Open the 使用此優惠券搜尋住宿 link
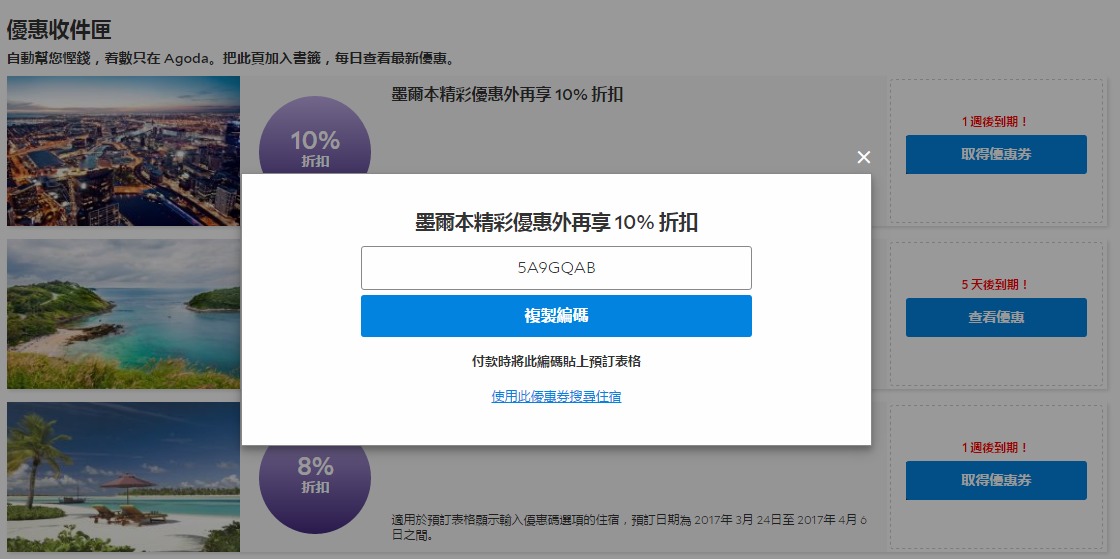 coord(556,397)
